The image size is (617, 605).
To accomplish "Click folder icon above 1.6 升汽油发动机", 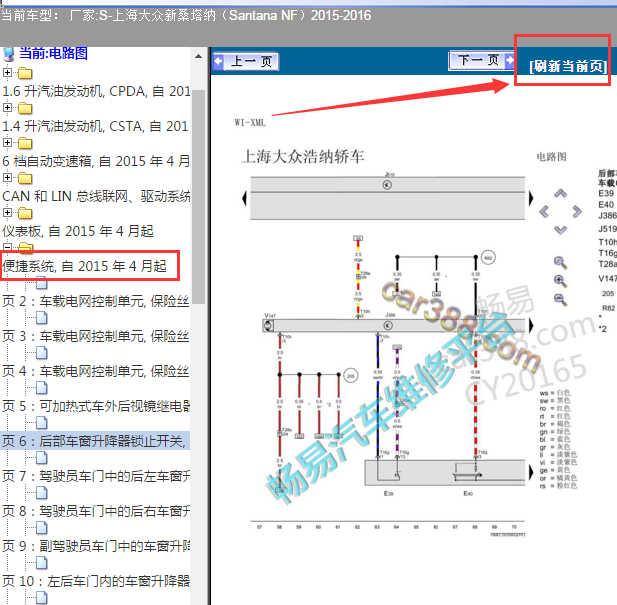I will pyautogui.click(x=25, y=73).
